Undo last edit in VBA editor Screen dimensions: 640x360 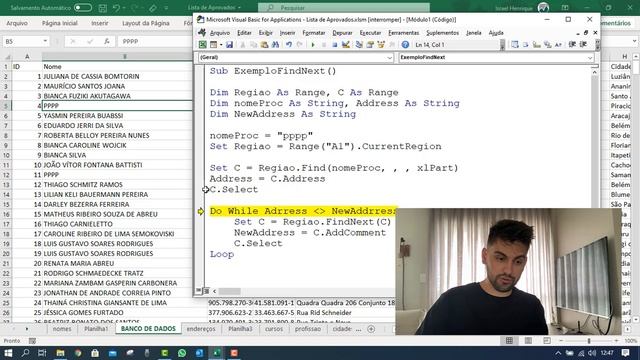[289, 45]
